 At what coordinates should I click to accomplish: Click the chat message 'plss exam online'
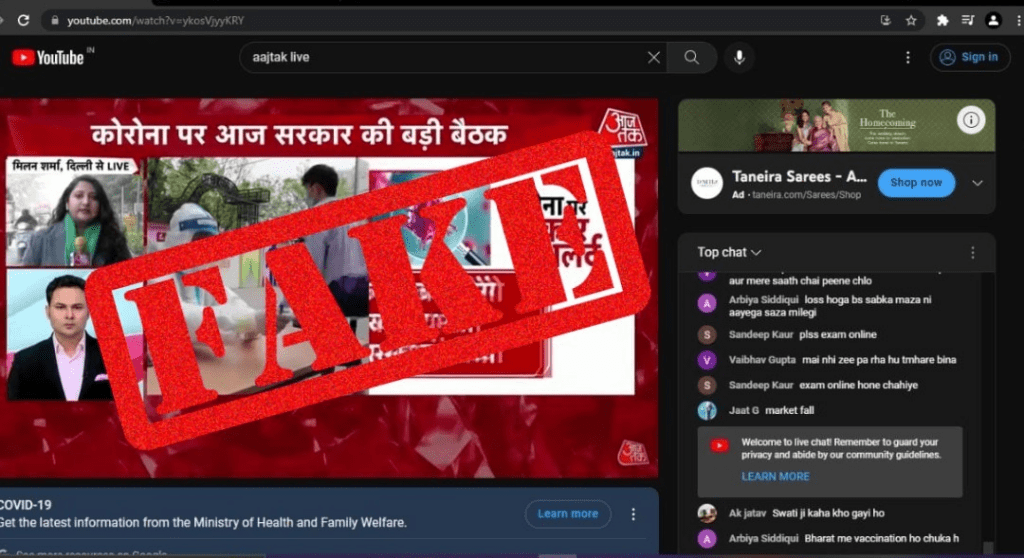pos(838,335)
